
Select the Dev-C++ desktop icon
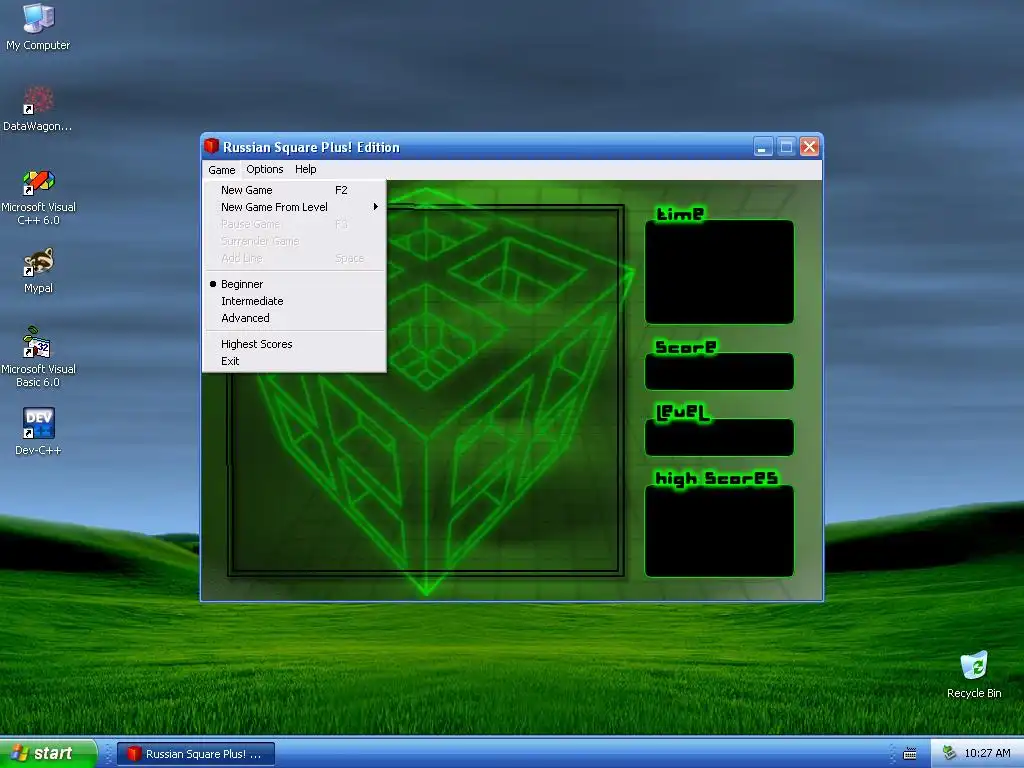pos(38,431)
